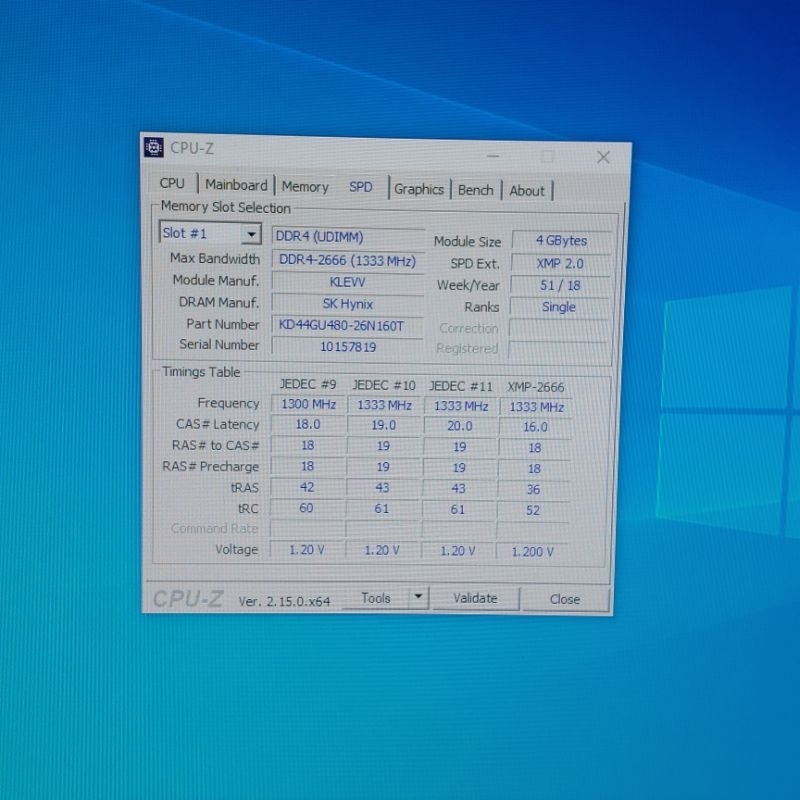Click the Tools button
The height and width of the screenshot is (800, 800).
click(376, 598)
